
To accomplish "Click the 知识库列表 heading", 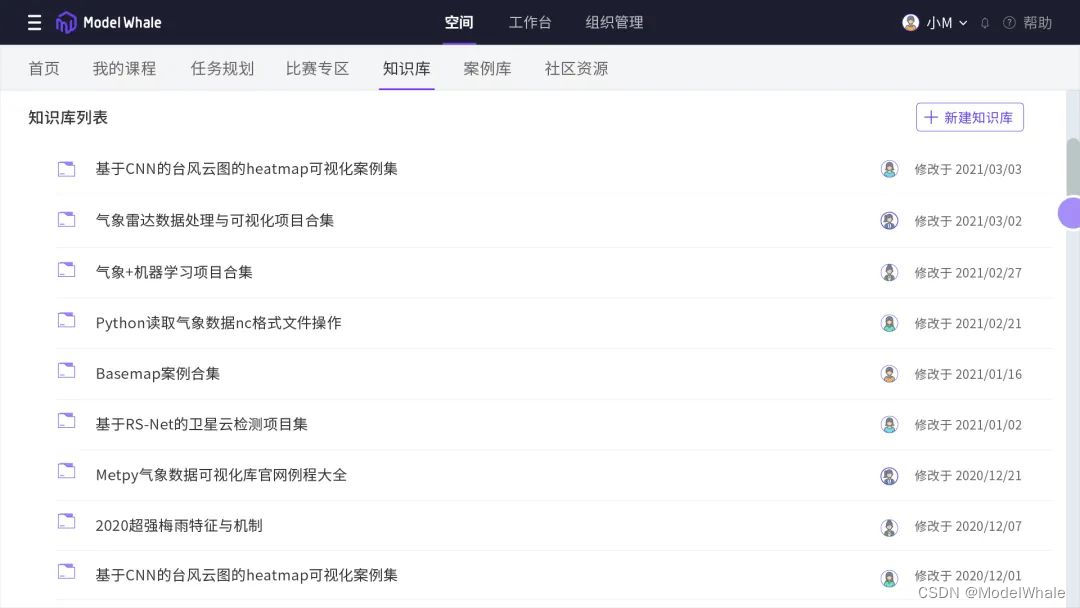I will pos(68,118).
